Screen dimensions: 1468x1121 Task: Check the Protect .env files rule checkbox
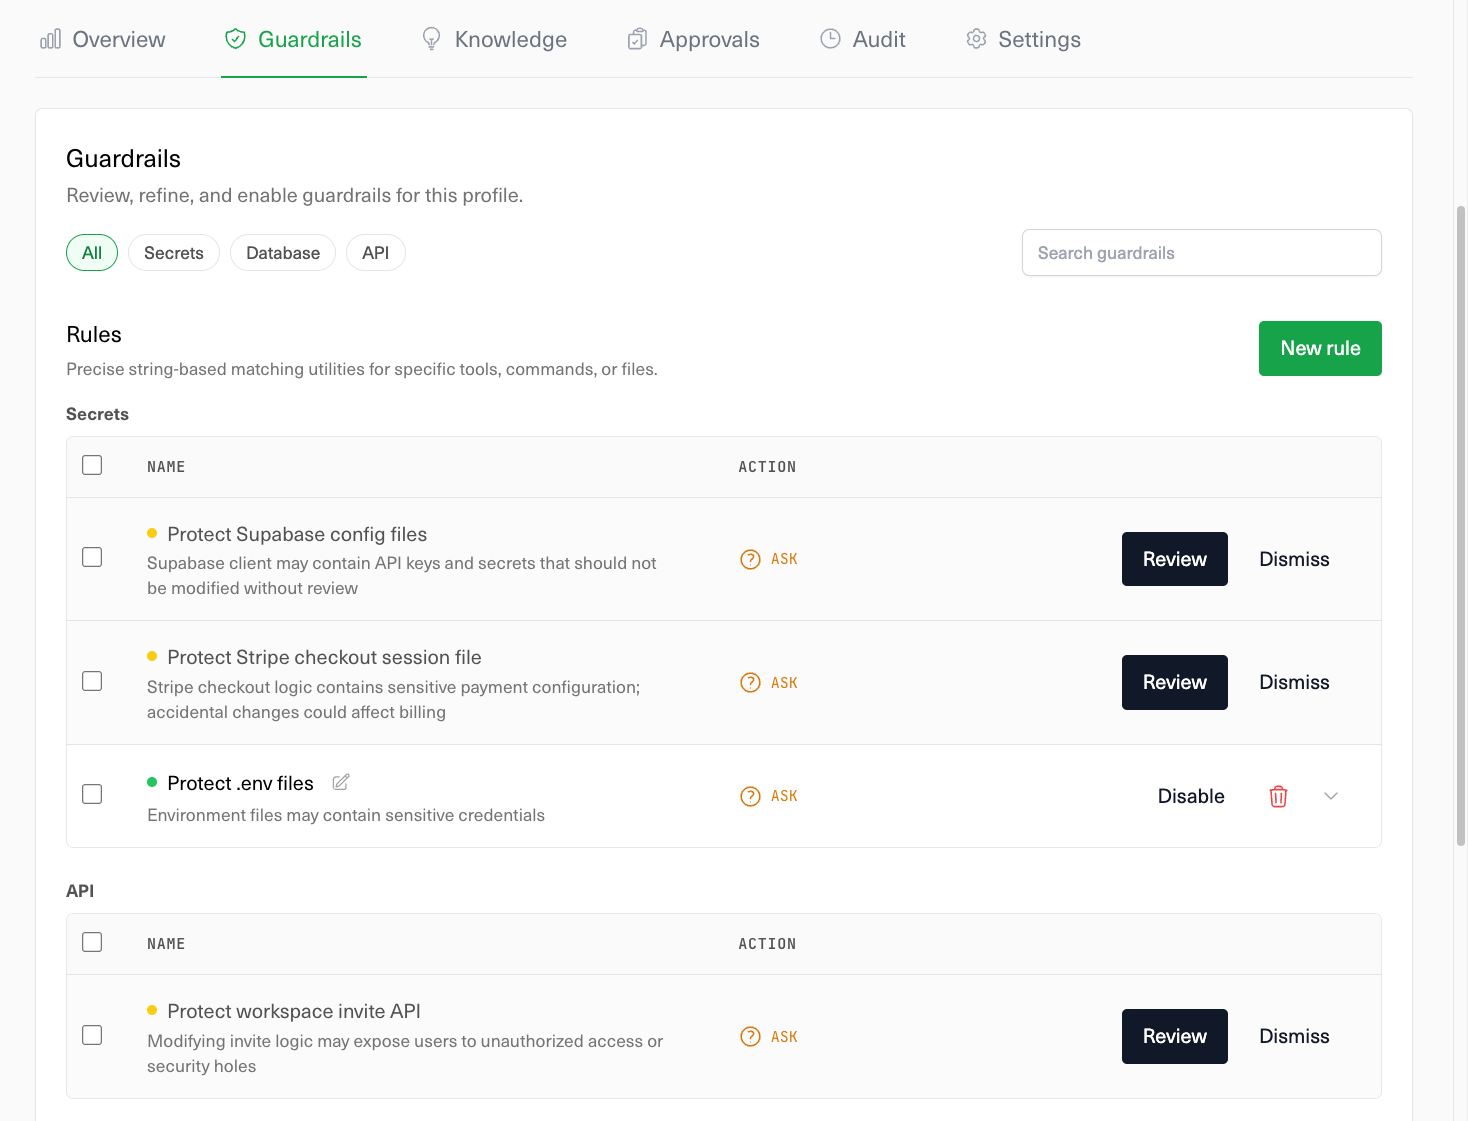[x=92, y=794]
